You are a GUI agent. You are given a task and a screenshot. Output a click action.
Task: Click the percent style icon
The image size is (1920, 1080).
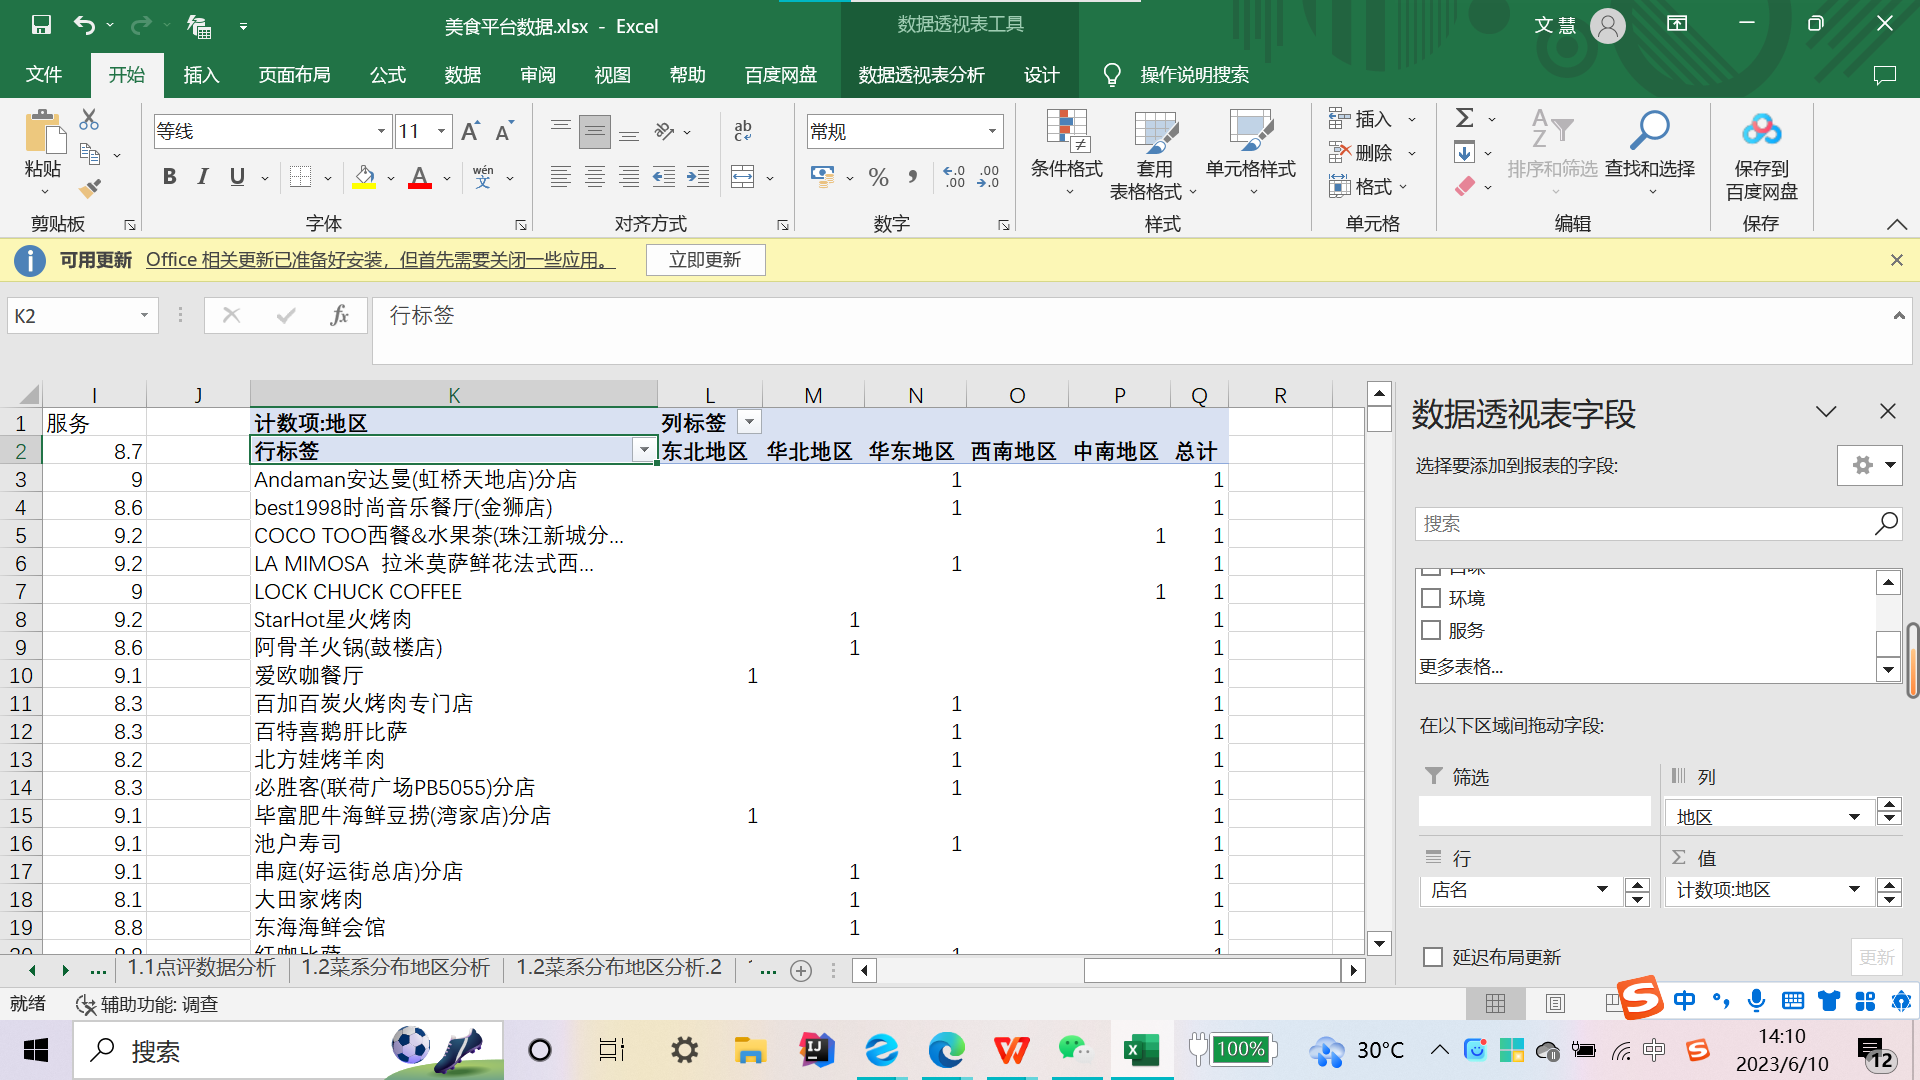878,178
